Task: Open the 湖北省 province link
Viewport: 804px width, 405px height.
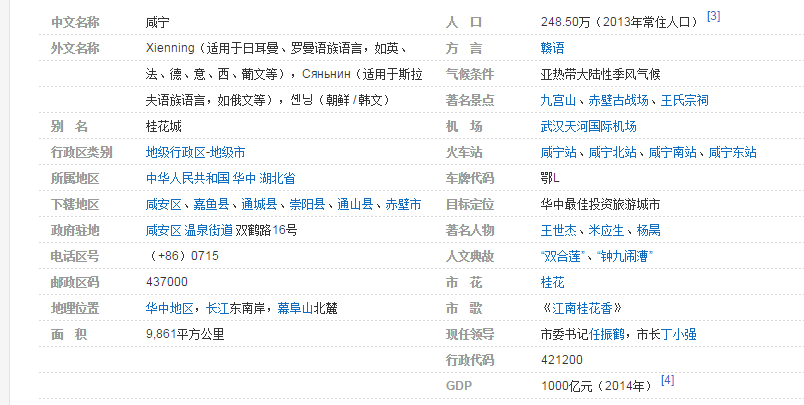Action: click(x=277, y=178)
